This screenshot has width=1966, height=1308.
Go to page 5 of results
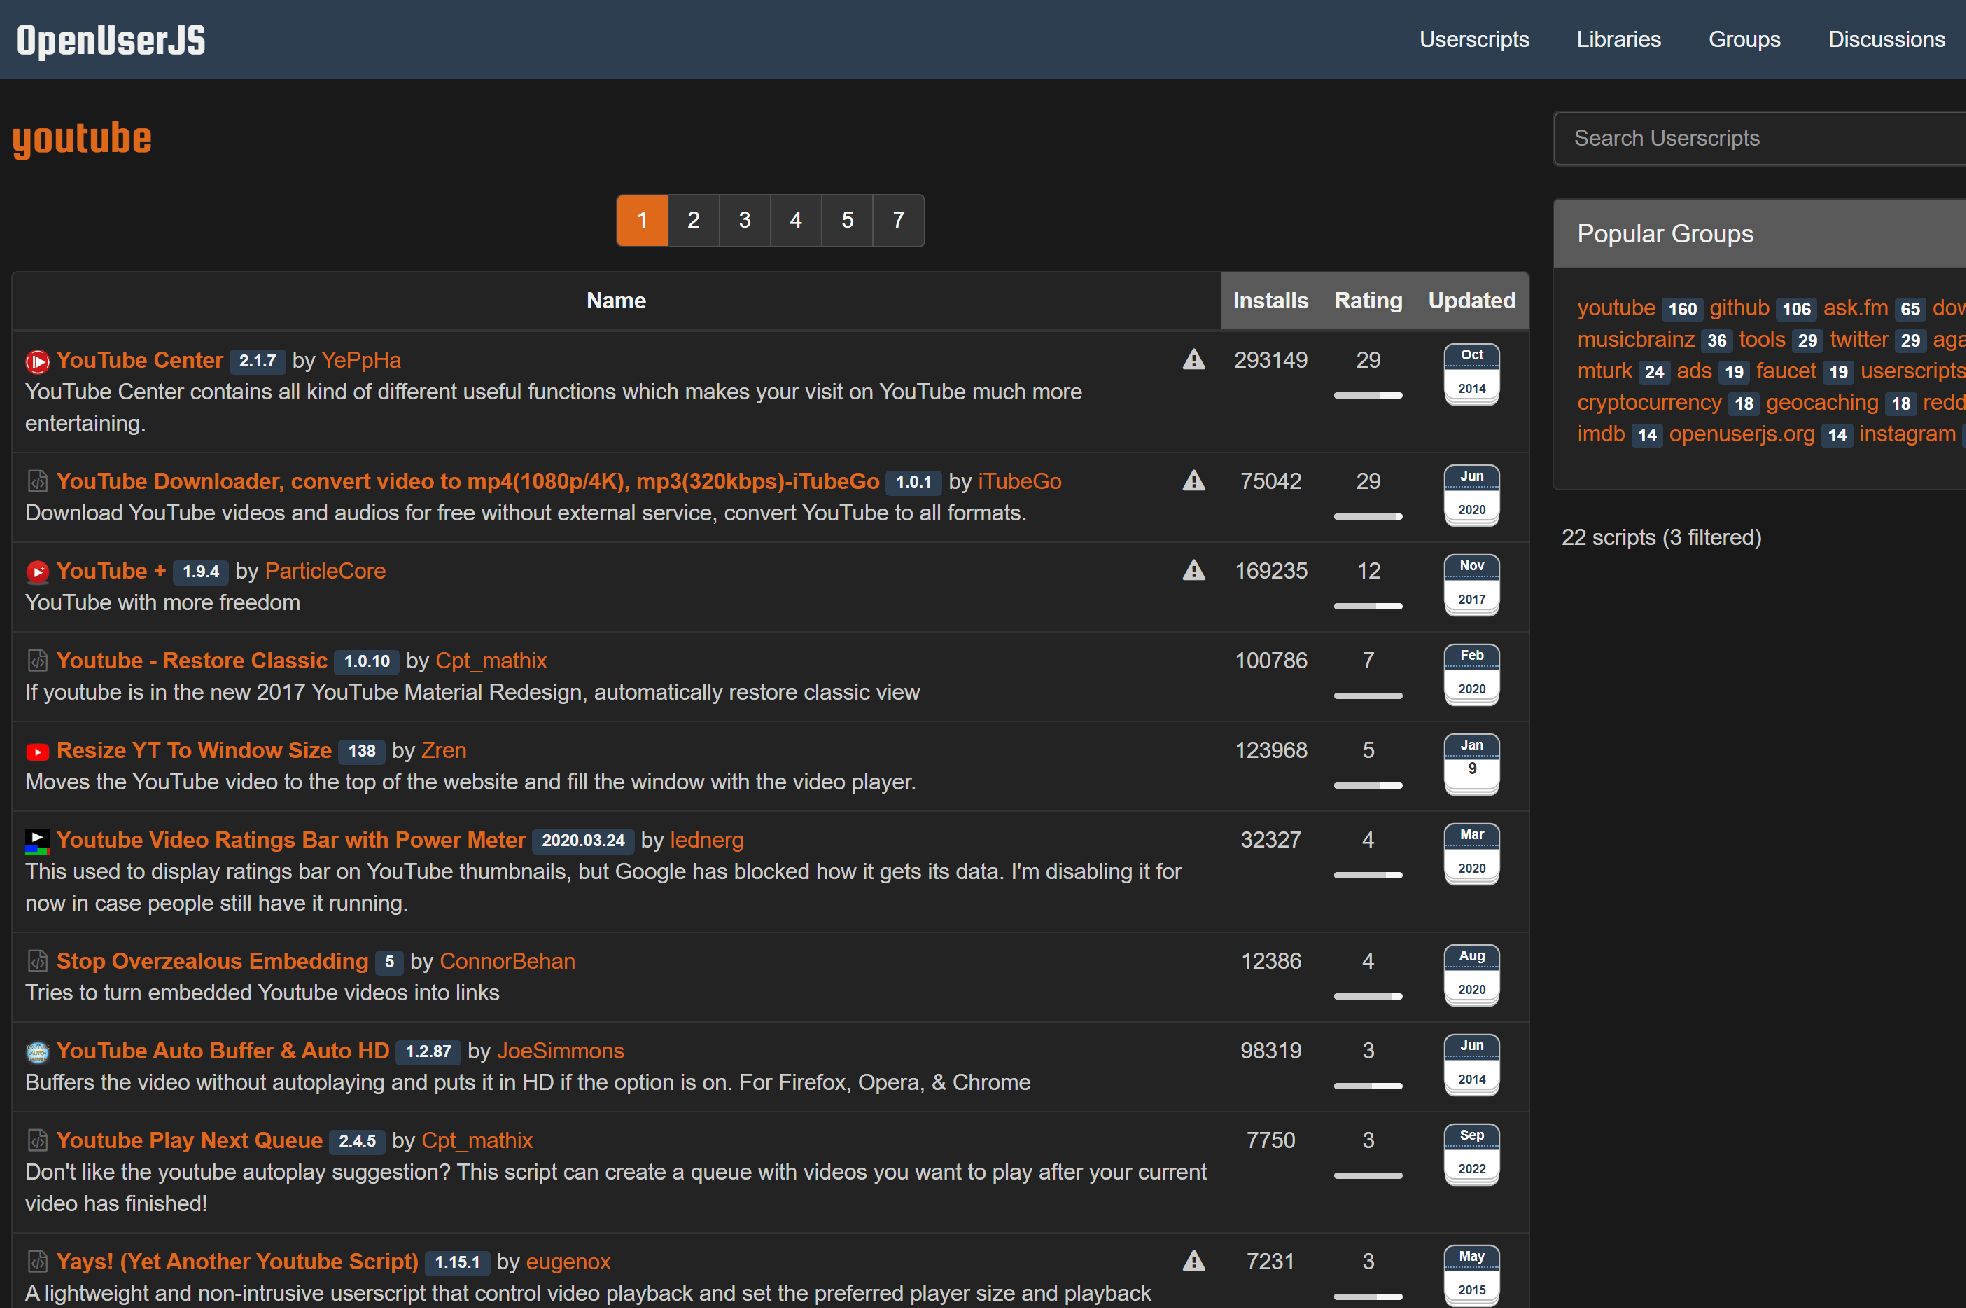[847, 220]
